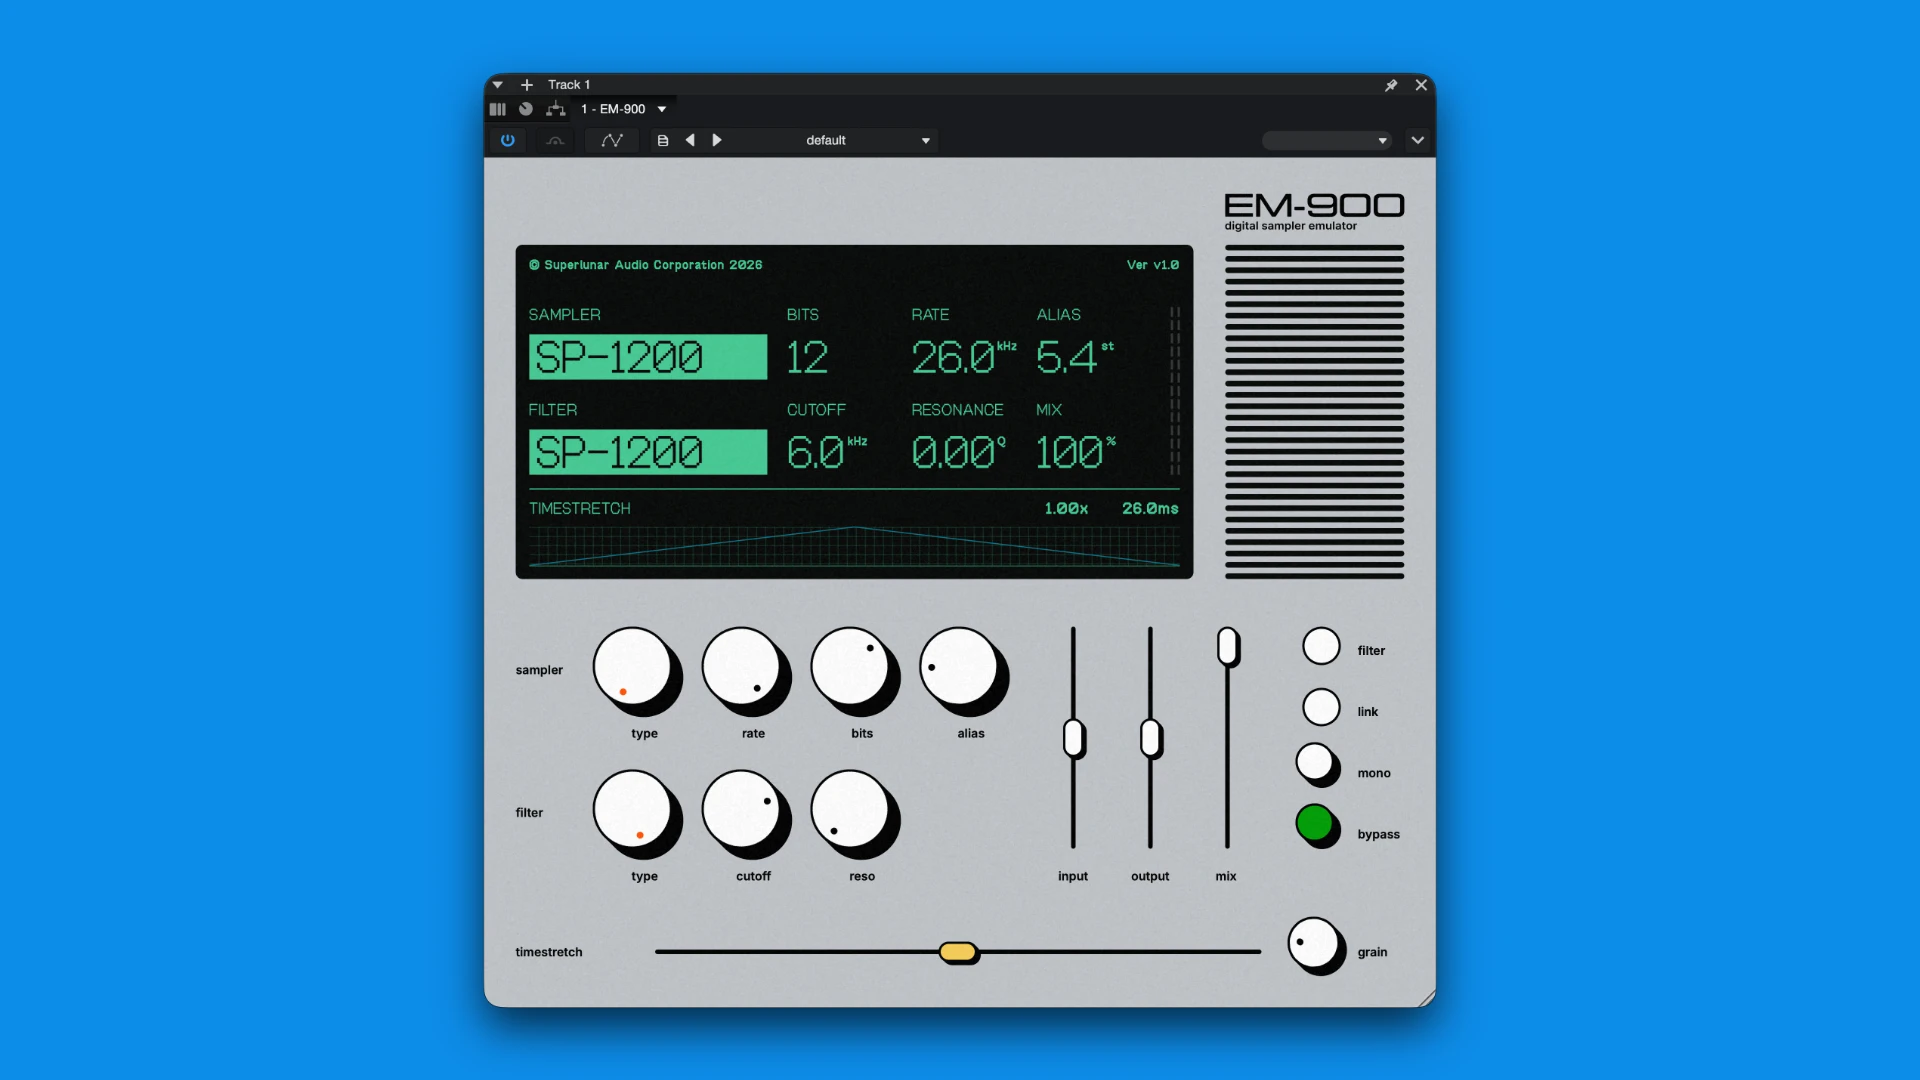The height and width of the screenshot is (1080, 1920).
Task: Open the empty dropdown at top right
Action: [1327, 140]
